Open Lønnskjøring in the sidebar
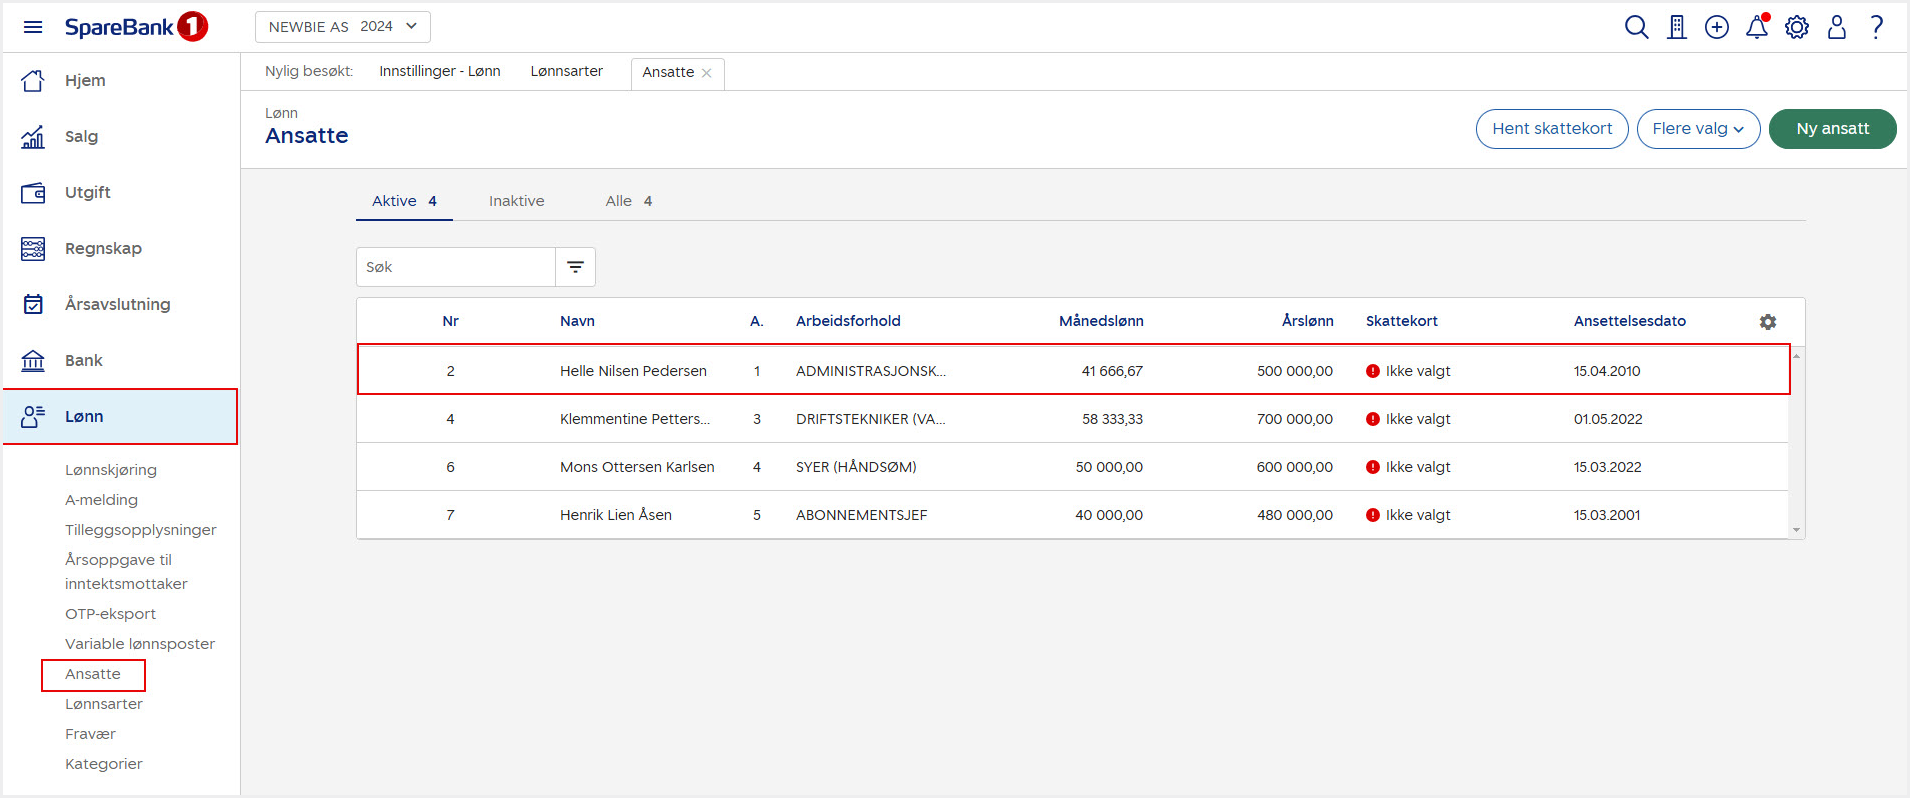 coord(111,470)
